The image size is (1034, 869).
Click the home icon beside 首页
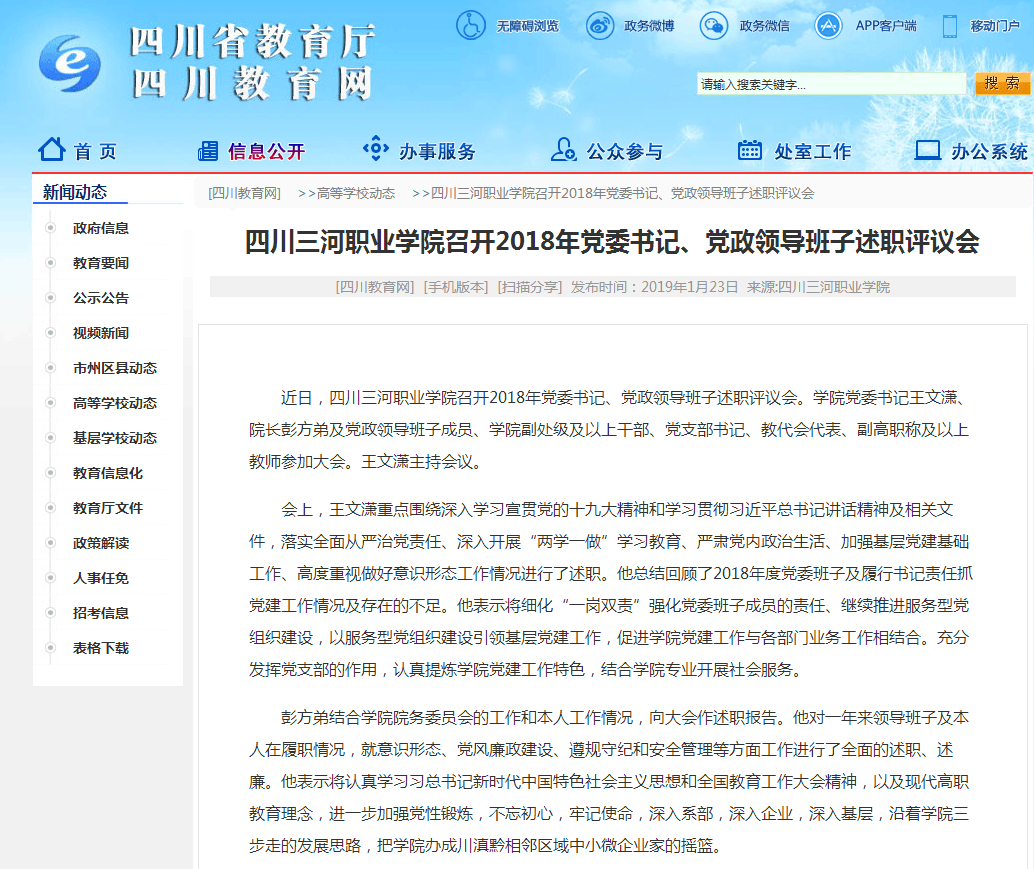pos(52,150)
